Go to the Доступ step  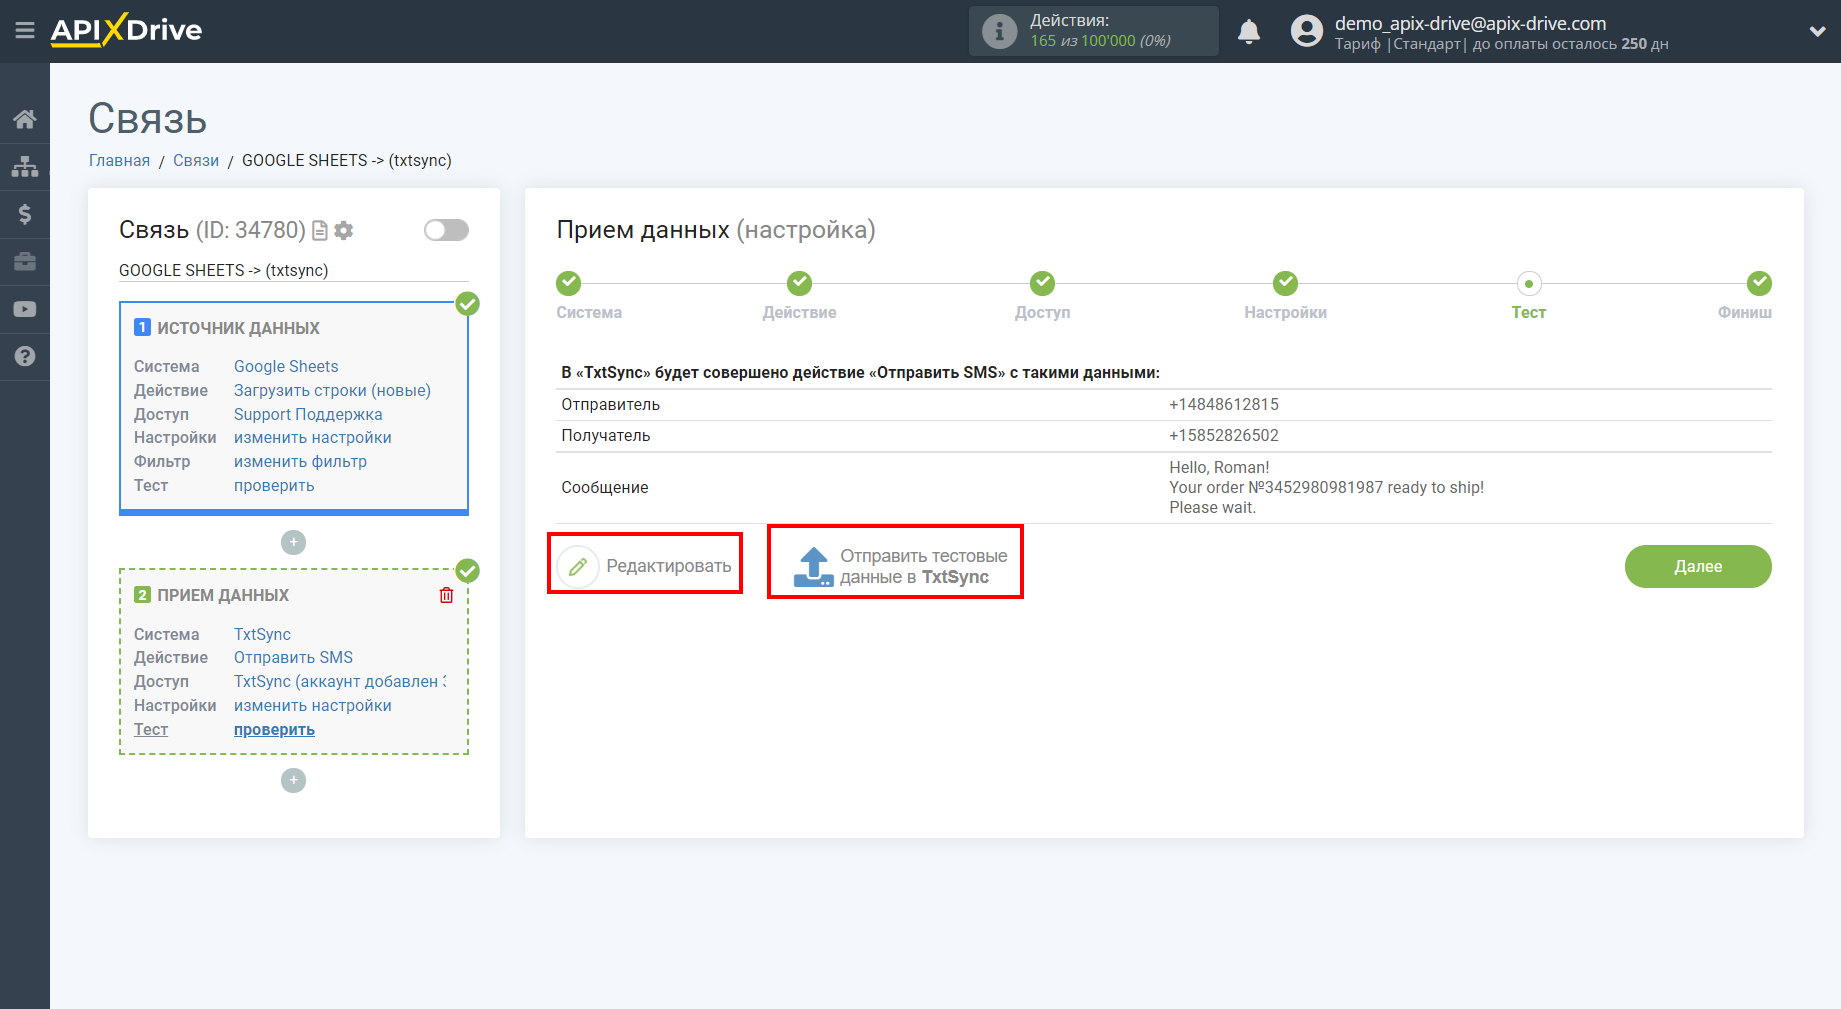click(x=1042, y=283)
